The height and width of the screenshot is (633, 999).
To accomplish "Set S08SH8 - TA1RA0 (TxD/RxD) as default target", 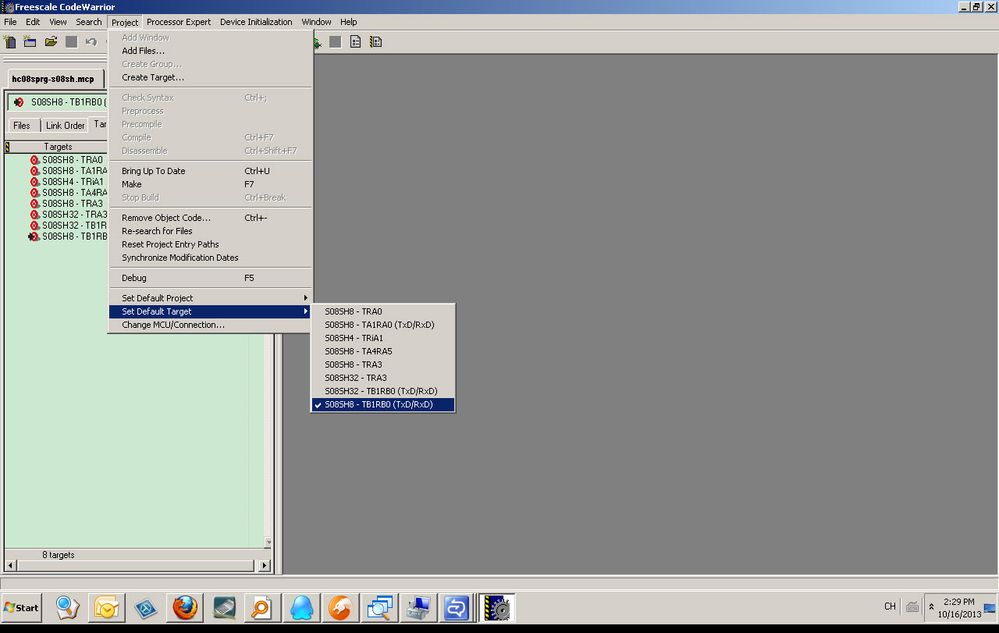I will coord(383,325).
